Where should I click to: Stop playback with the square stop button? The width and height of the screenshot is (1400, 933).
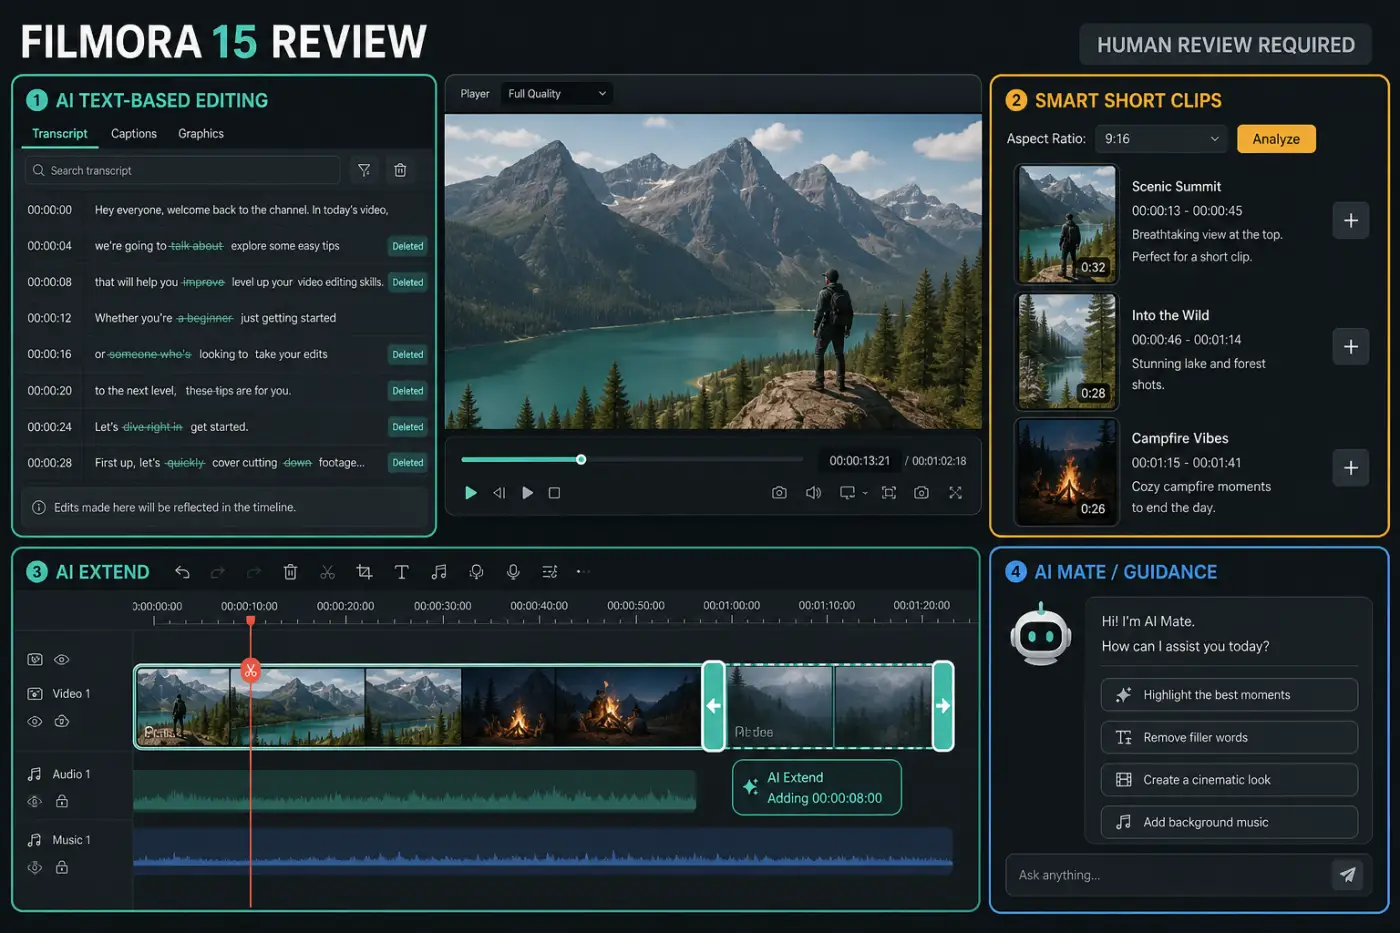555,493
